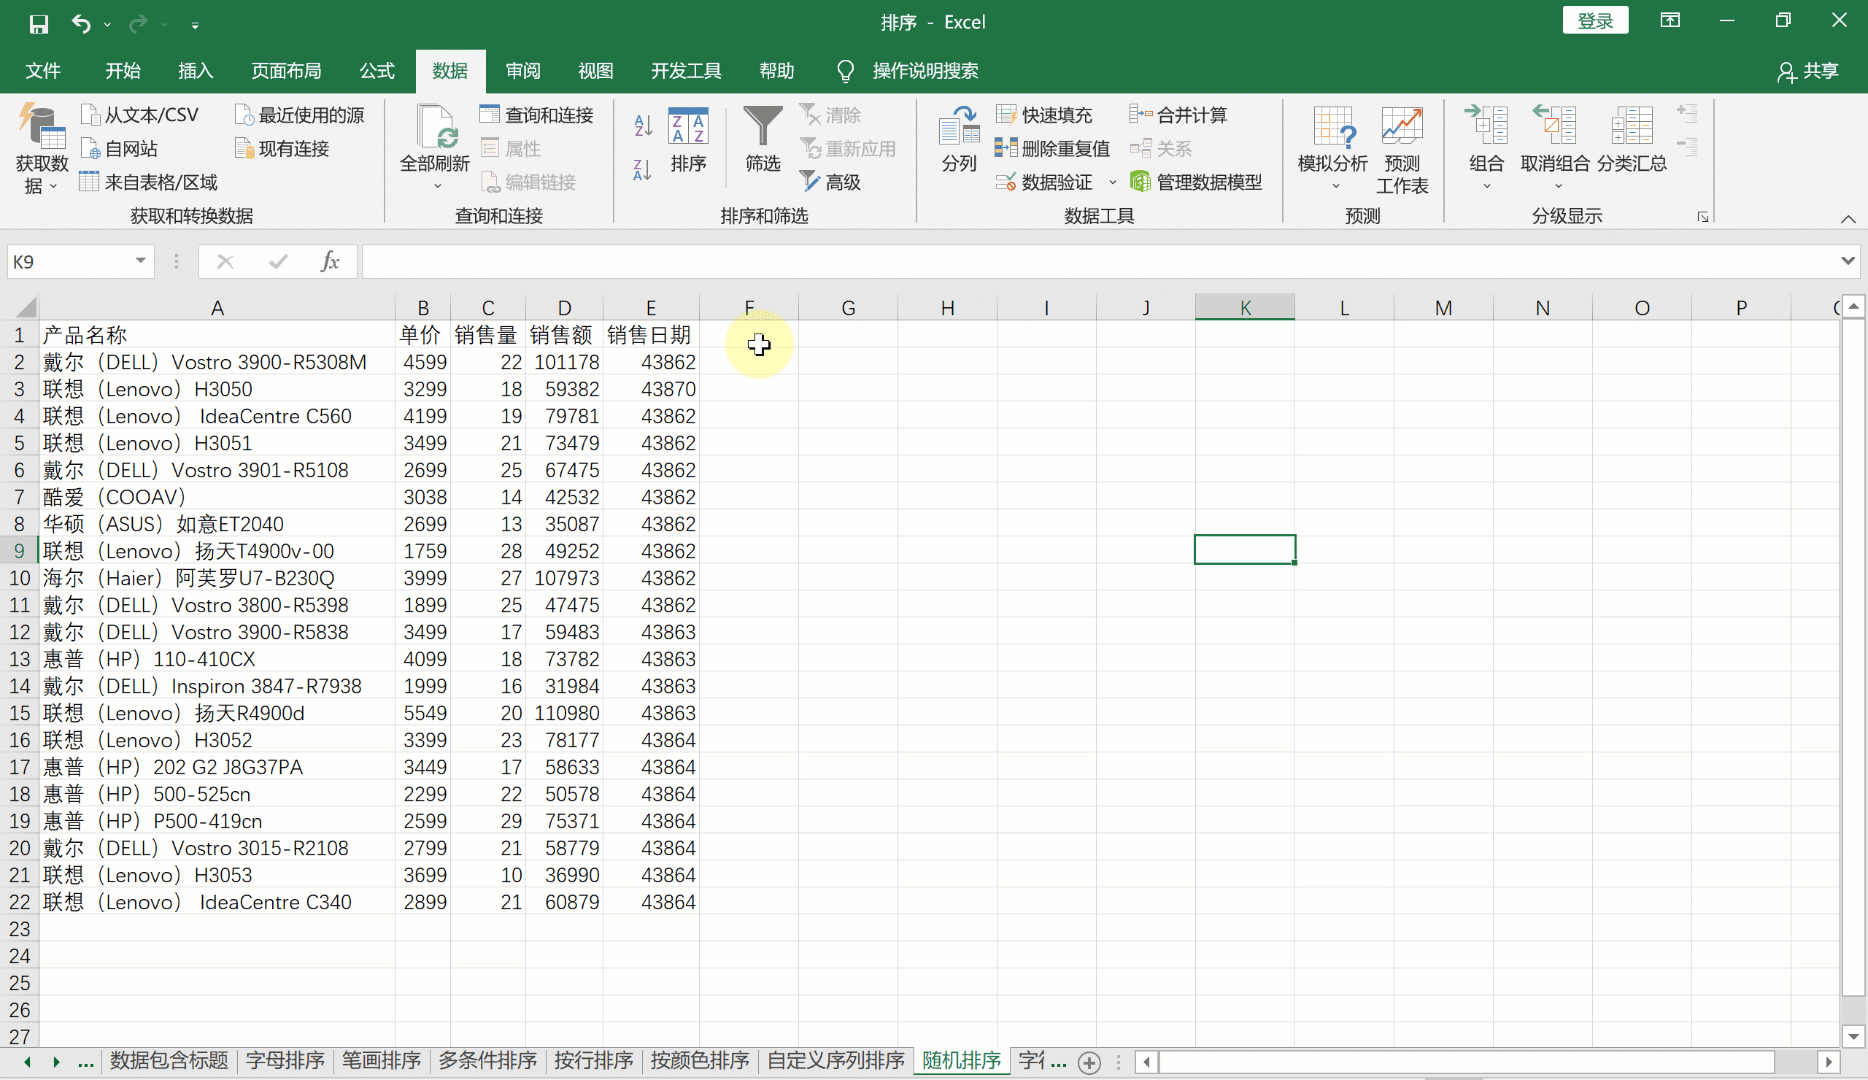Open Manage Data Model (管理数据模型)
This screenshot has width=1868, height=1080.
(x=1196, y=182)
